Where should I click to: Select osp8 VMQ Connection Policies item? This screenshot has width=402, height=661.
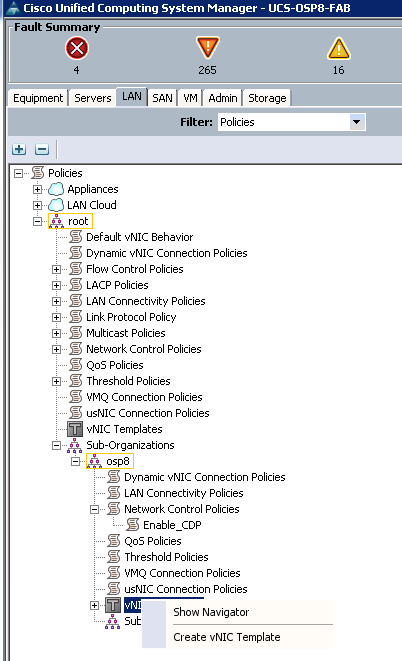pyautogui.click(x=182, y=573)
